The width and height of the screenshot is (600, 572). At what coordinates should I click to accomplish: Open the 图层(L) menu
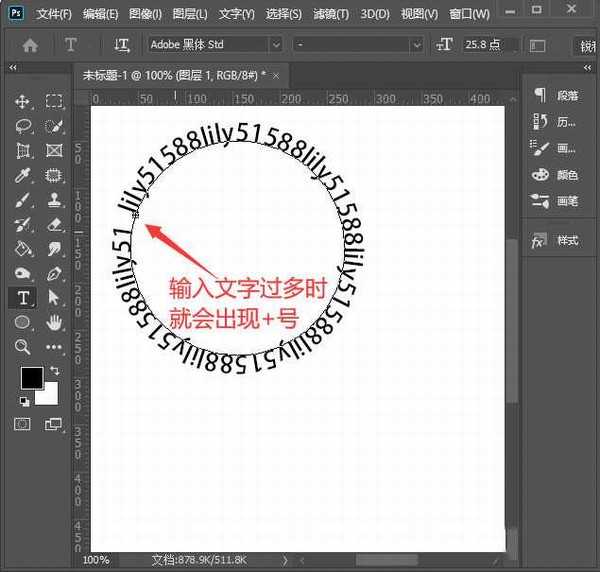188,14
